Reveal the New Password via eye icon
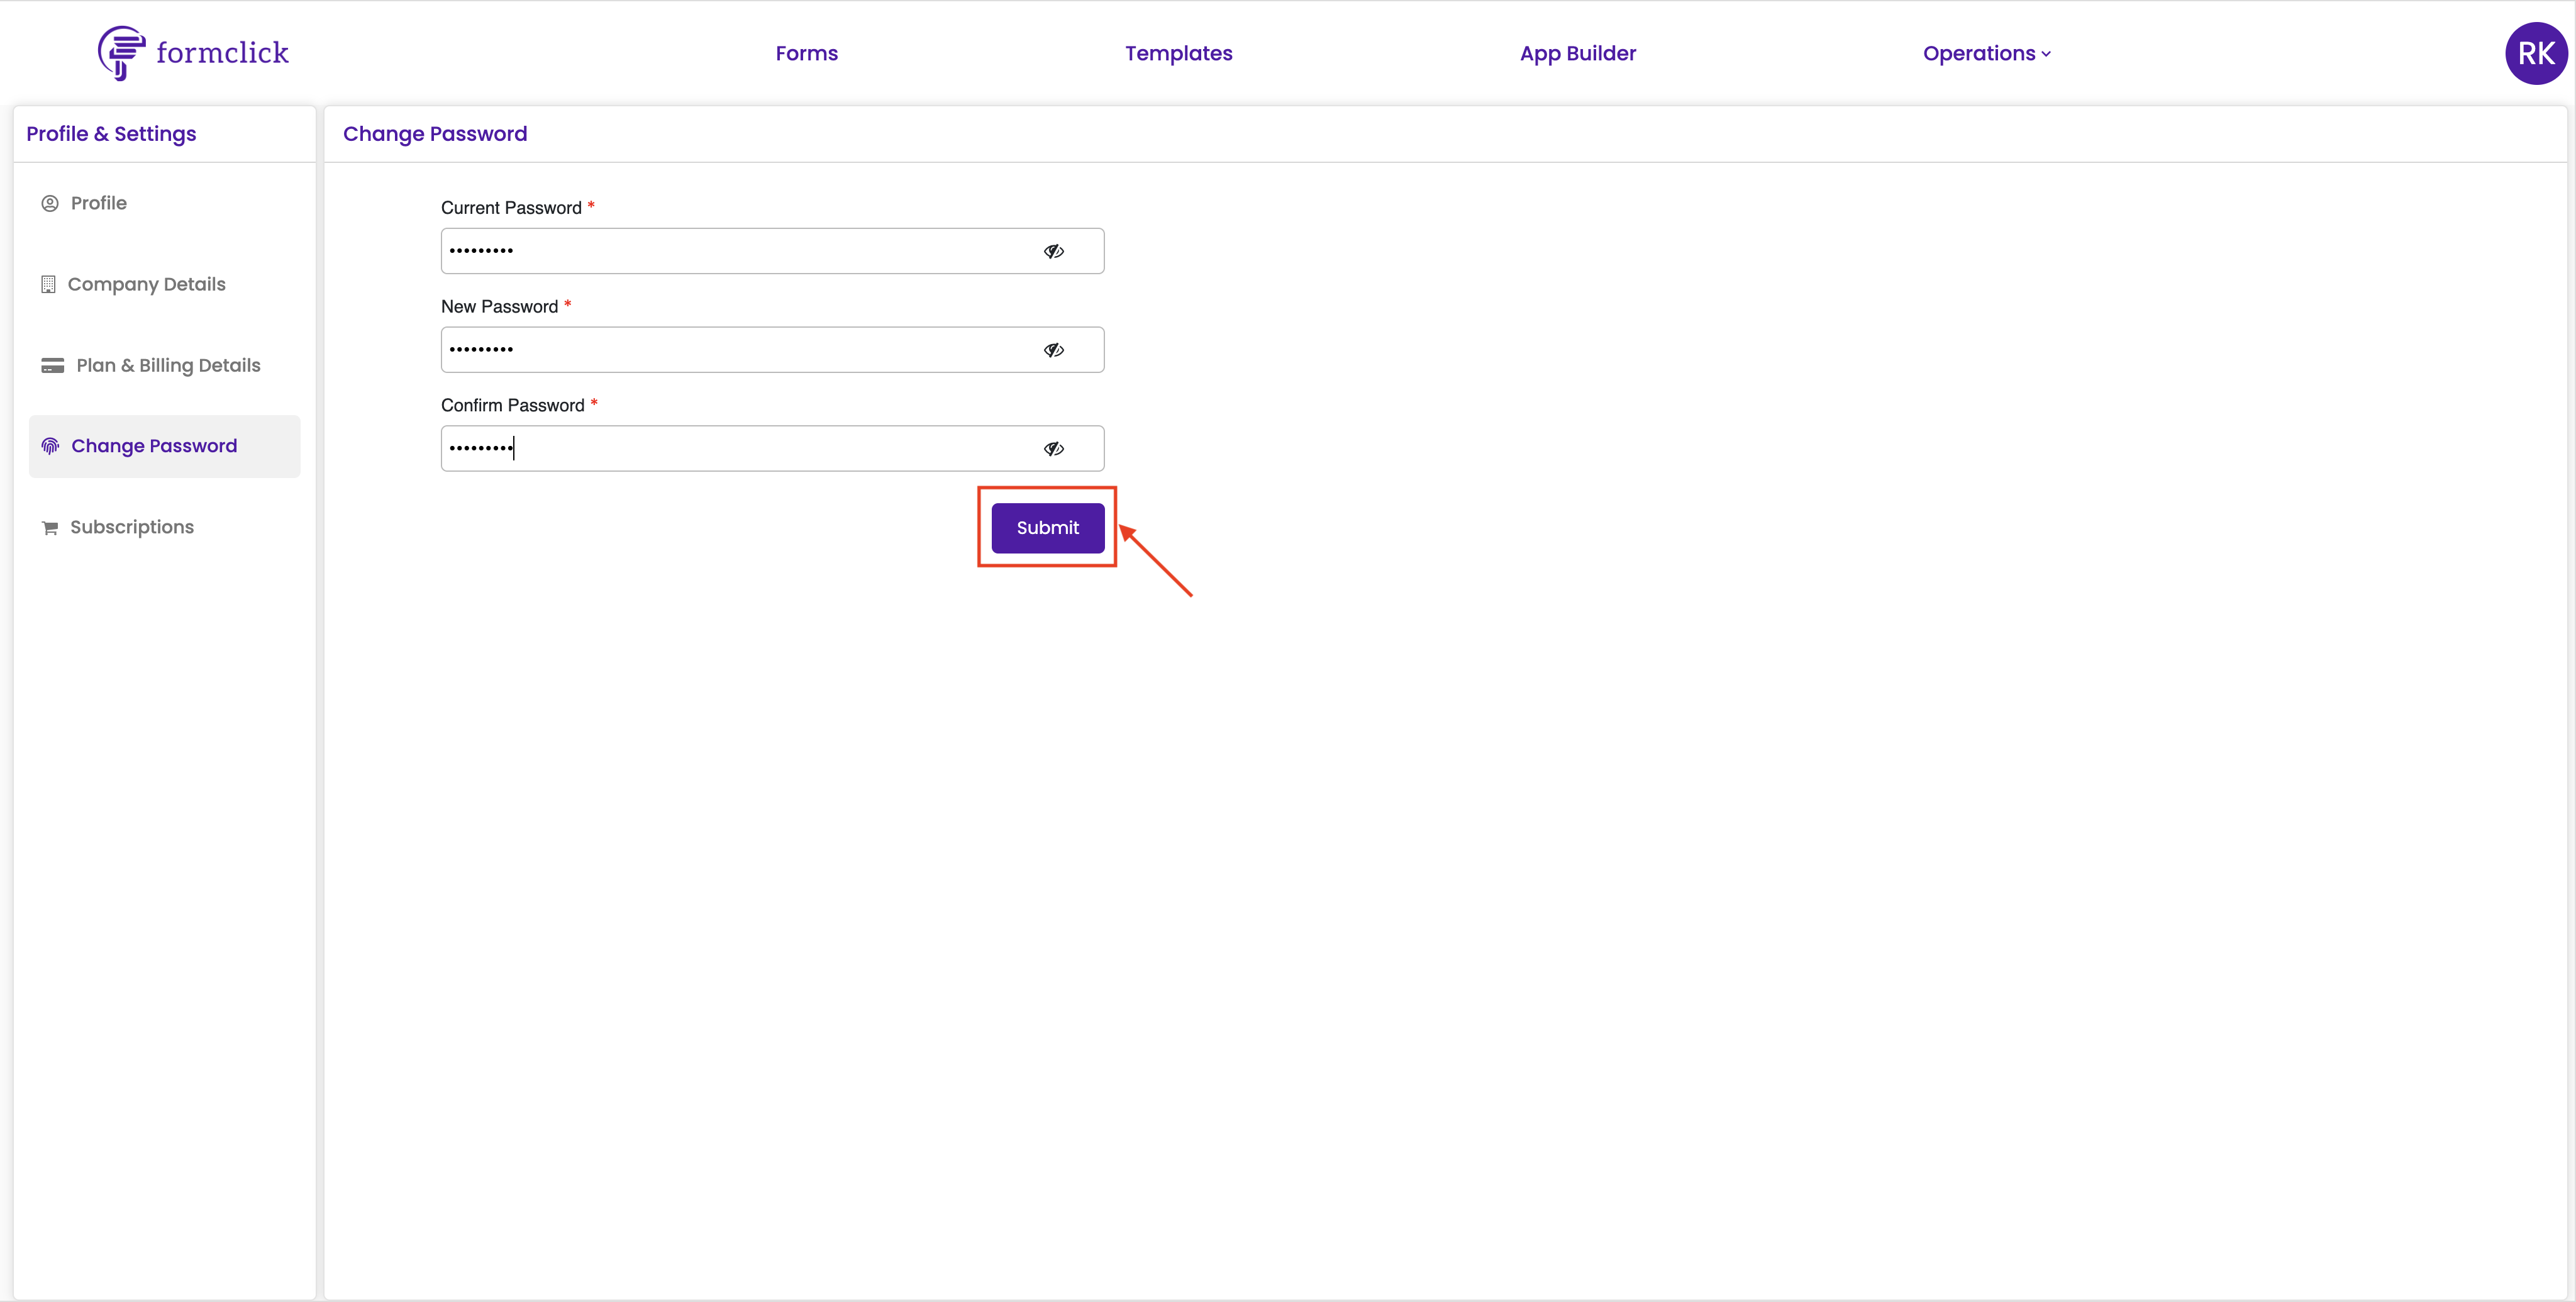Viewport: 2576px width, 1302px height. [1054, 350]
